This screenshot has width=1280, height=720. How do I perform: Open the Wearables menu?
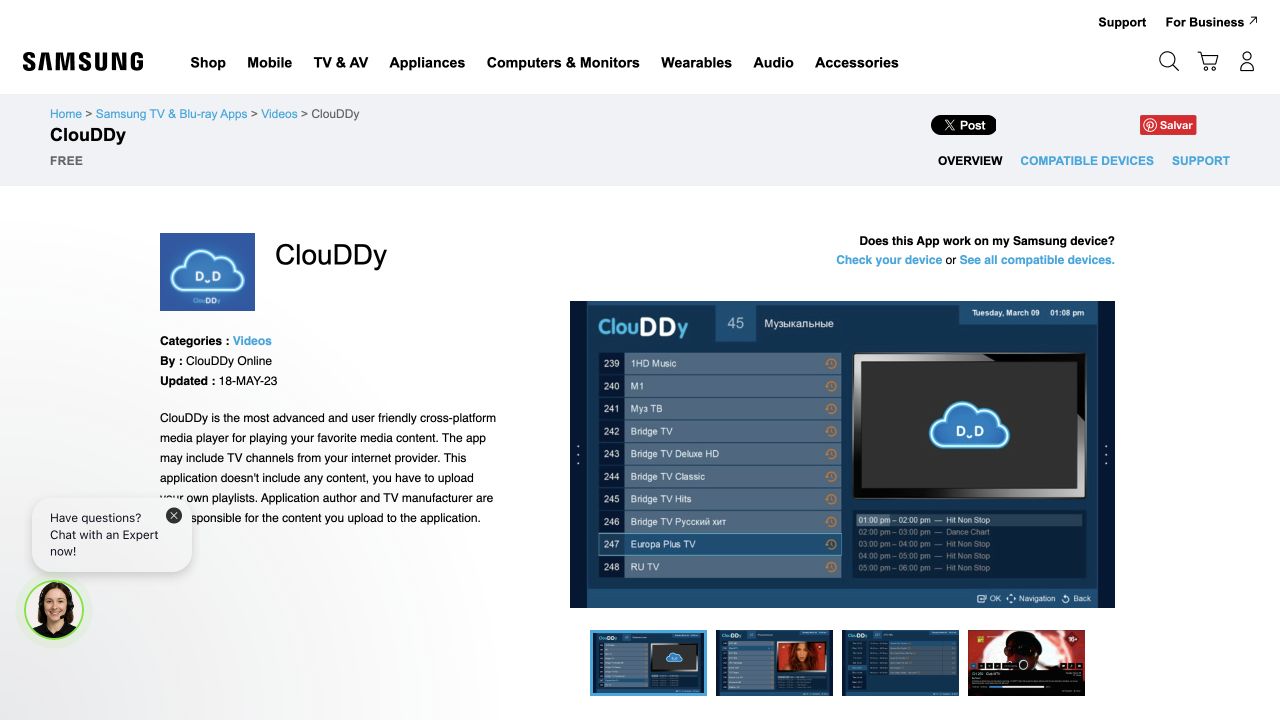coord(696,62)
